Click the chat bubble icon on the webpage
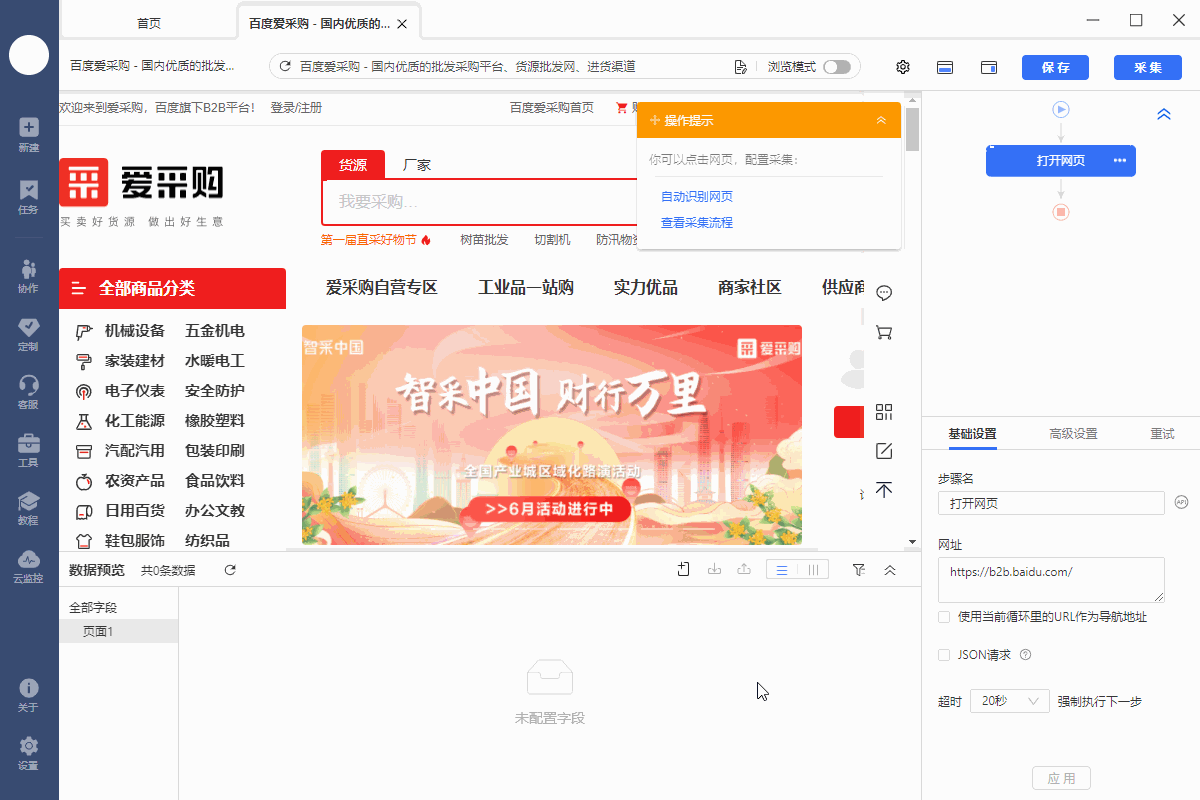This screenshot has width=1200, height=800. coord(884,293)
